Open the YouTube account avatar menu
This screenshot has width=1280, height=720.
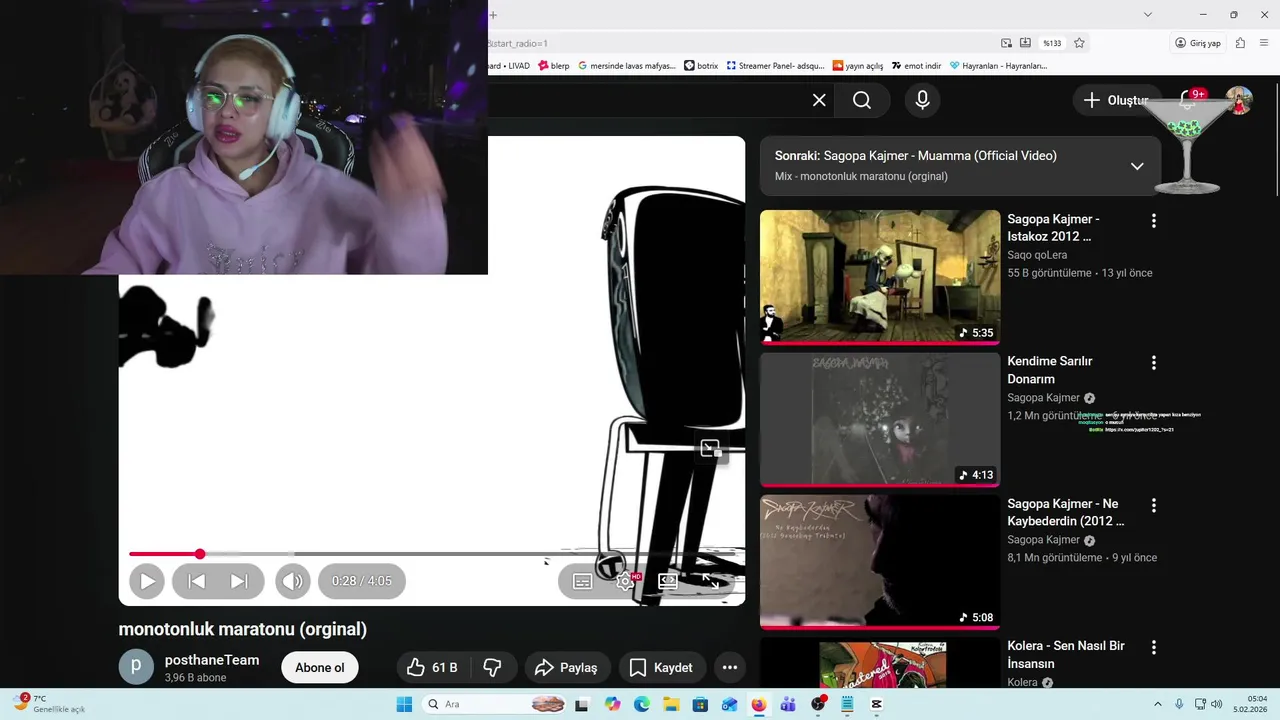[x=1239, y=100]
